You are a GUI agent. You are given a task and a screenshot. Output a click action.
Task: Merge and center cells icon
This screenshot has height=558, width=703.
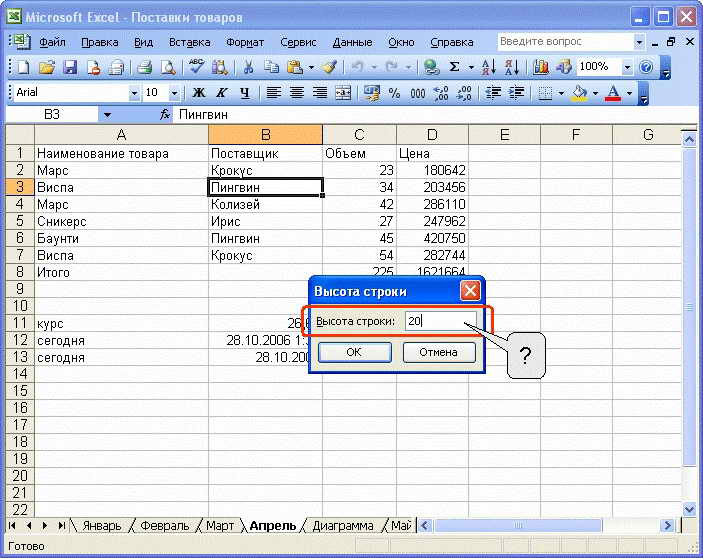(343, 93)
